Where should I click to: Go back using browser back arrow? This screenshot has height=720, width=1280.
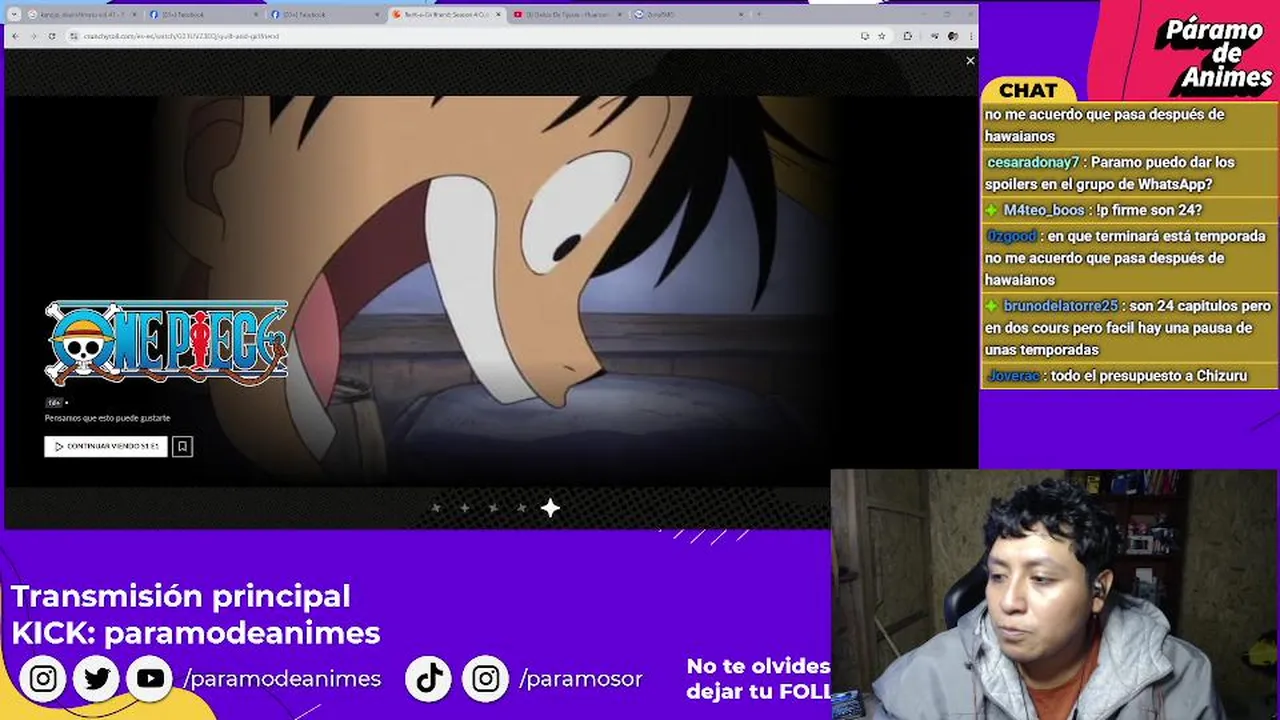[15, 36]
